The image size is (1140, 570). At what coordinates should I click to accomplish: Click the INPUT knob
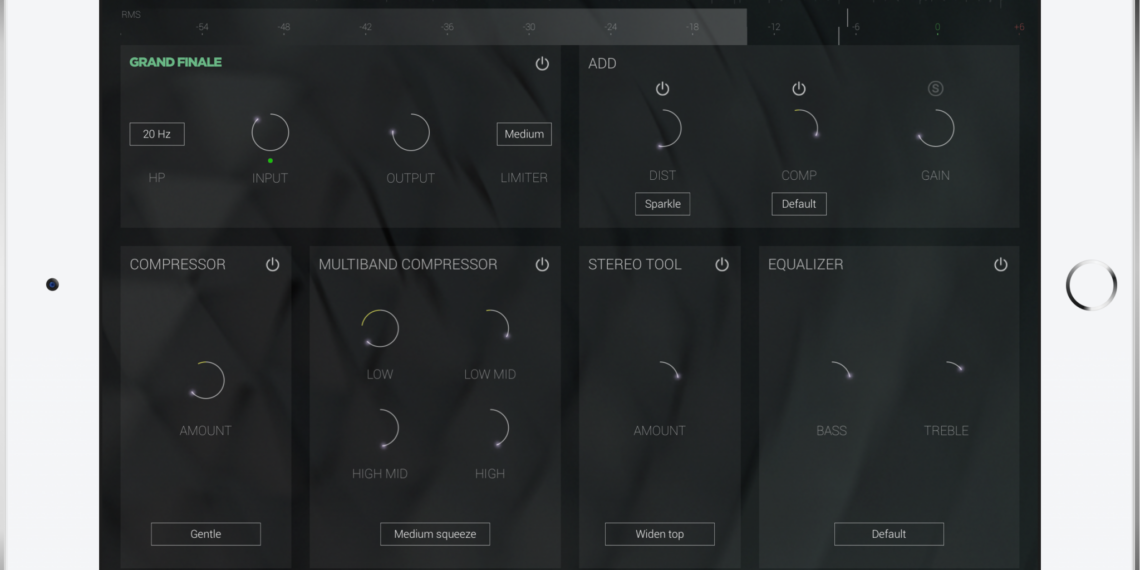pos(270,132)
